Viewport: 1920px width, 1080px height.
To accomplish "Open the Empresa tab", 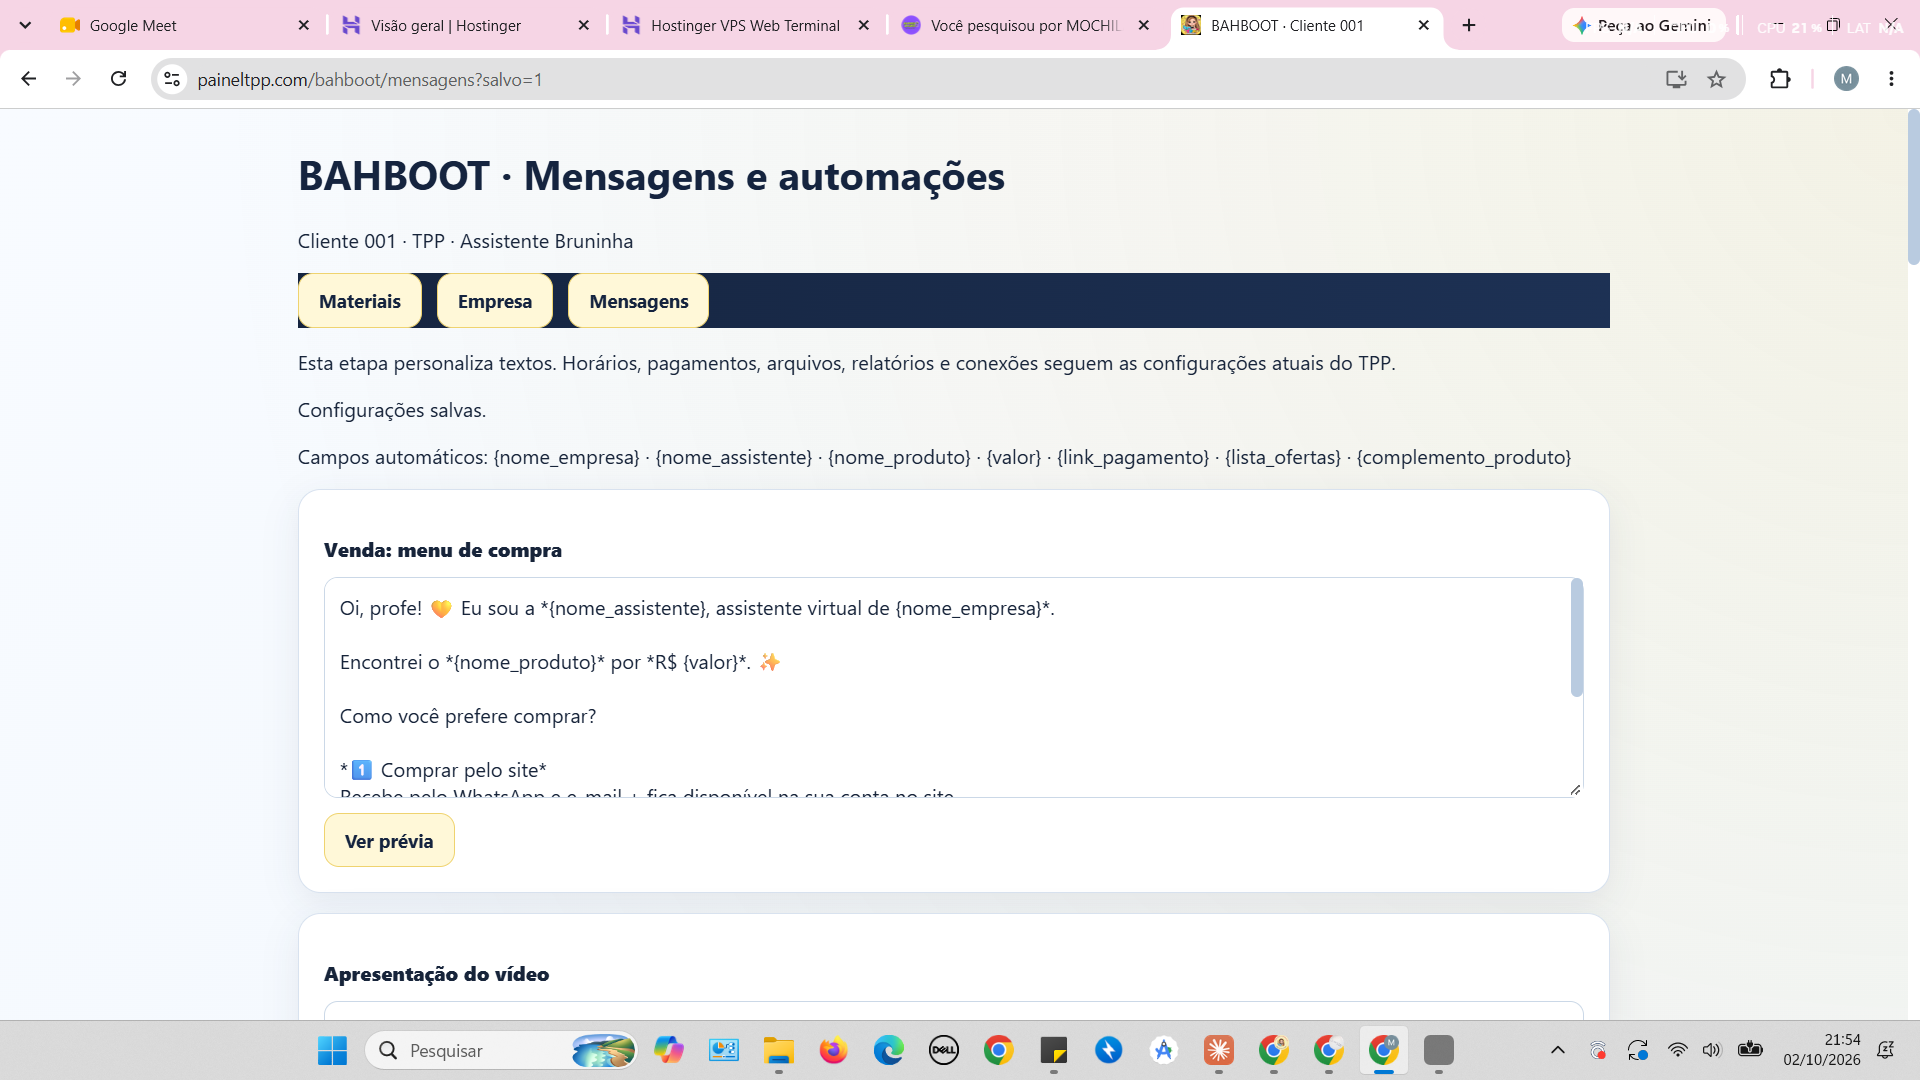I will pyautogui.click(x=494, y=301).
